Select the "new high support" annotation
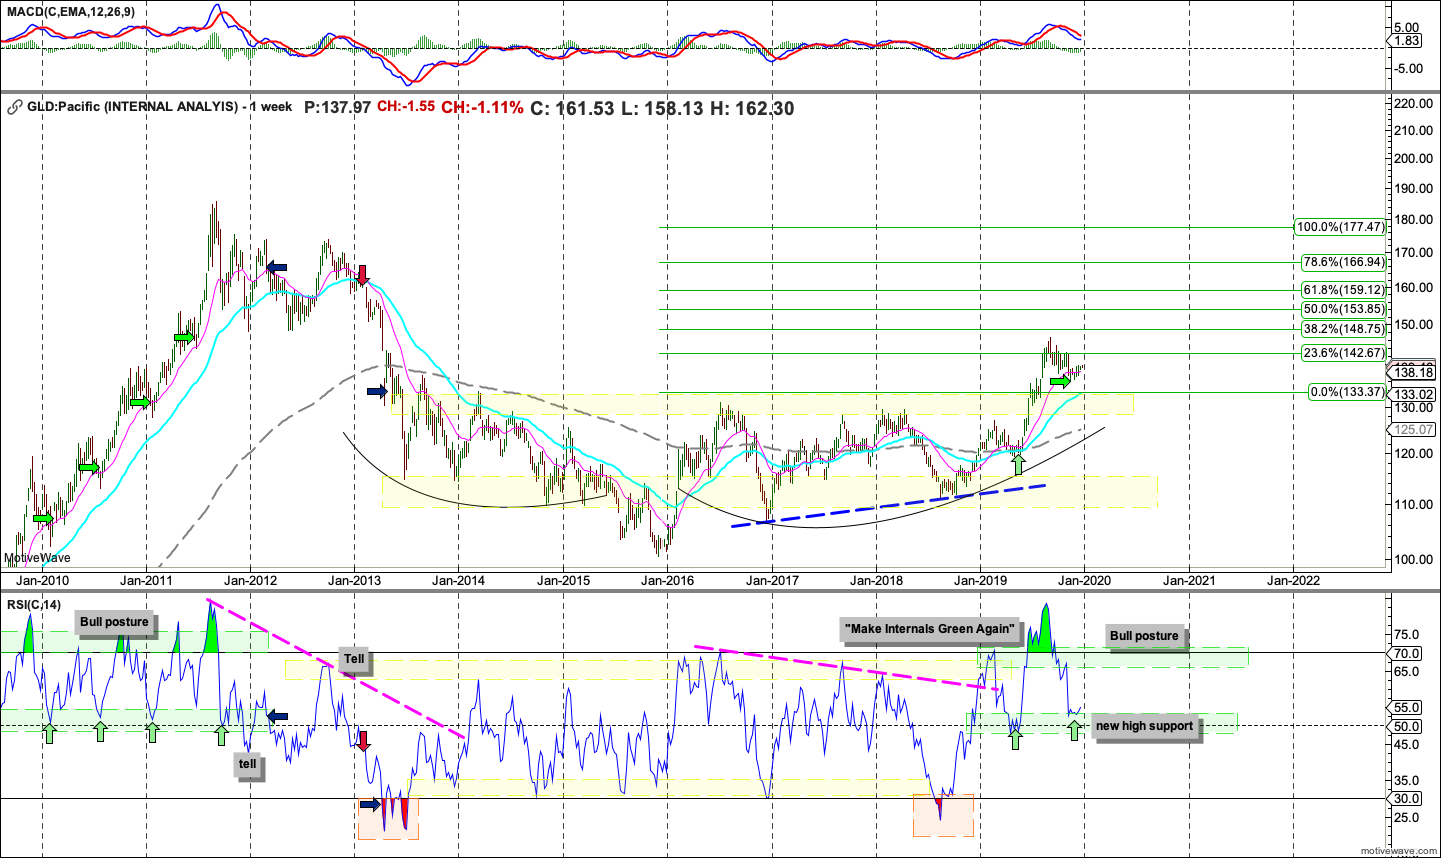Image resolution: width=1441 pixels, height=858 pixels. (x=1144, y=727)
